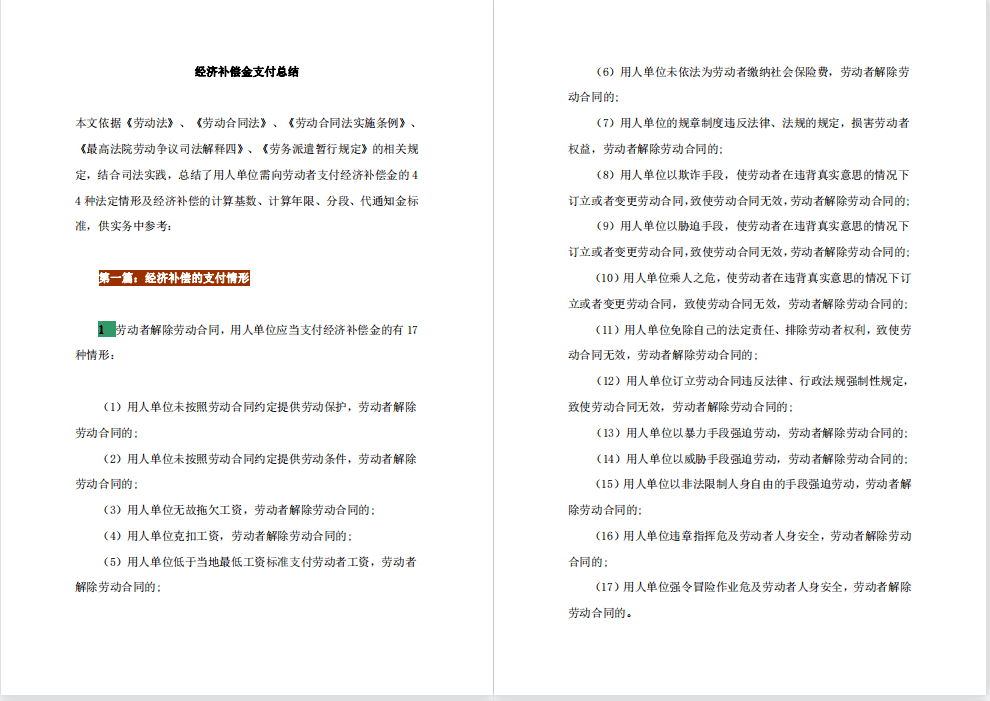Click item (13) about 暴力手段强迫劳动

(x=752, y=433)
